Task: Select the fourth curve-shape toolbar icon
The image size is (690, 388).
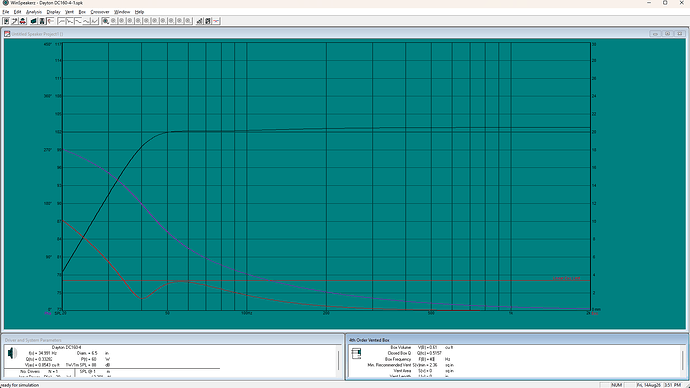Action: [86, 21]
